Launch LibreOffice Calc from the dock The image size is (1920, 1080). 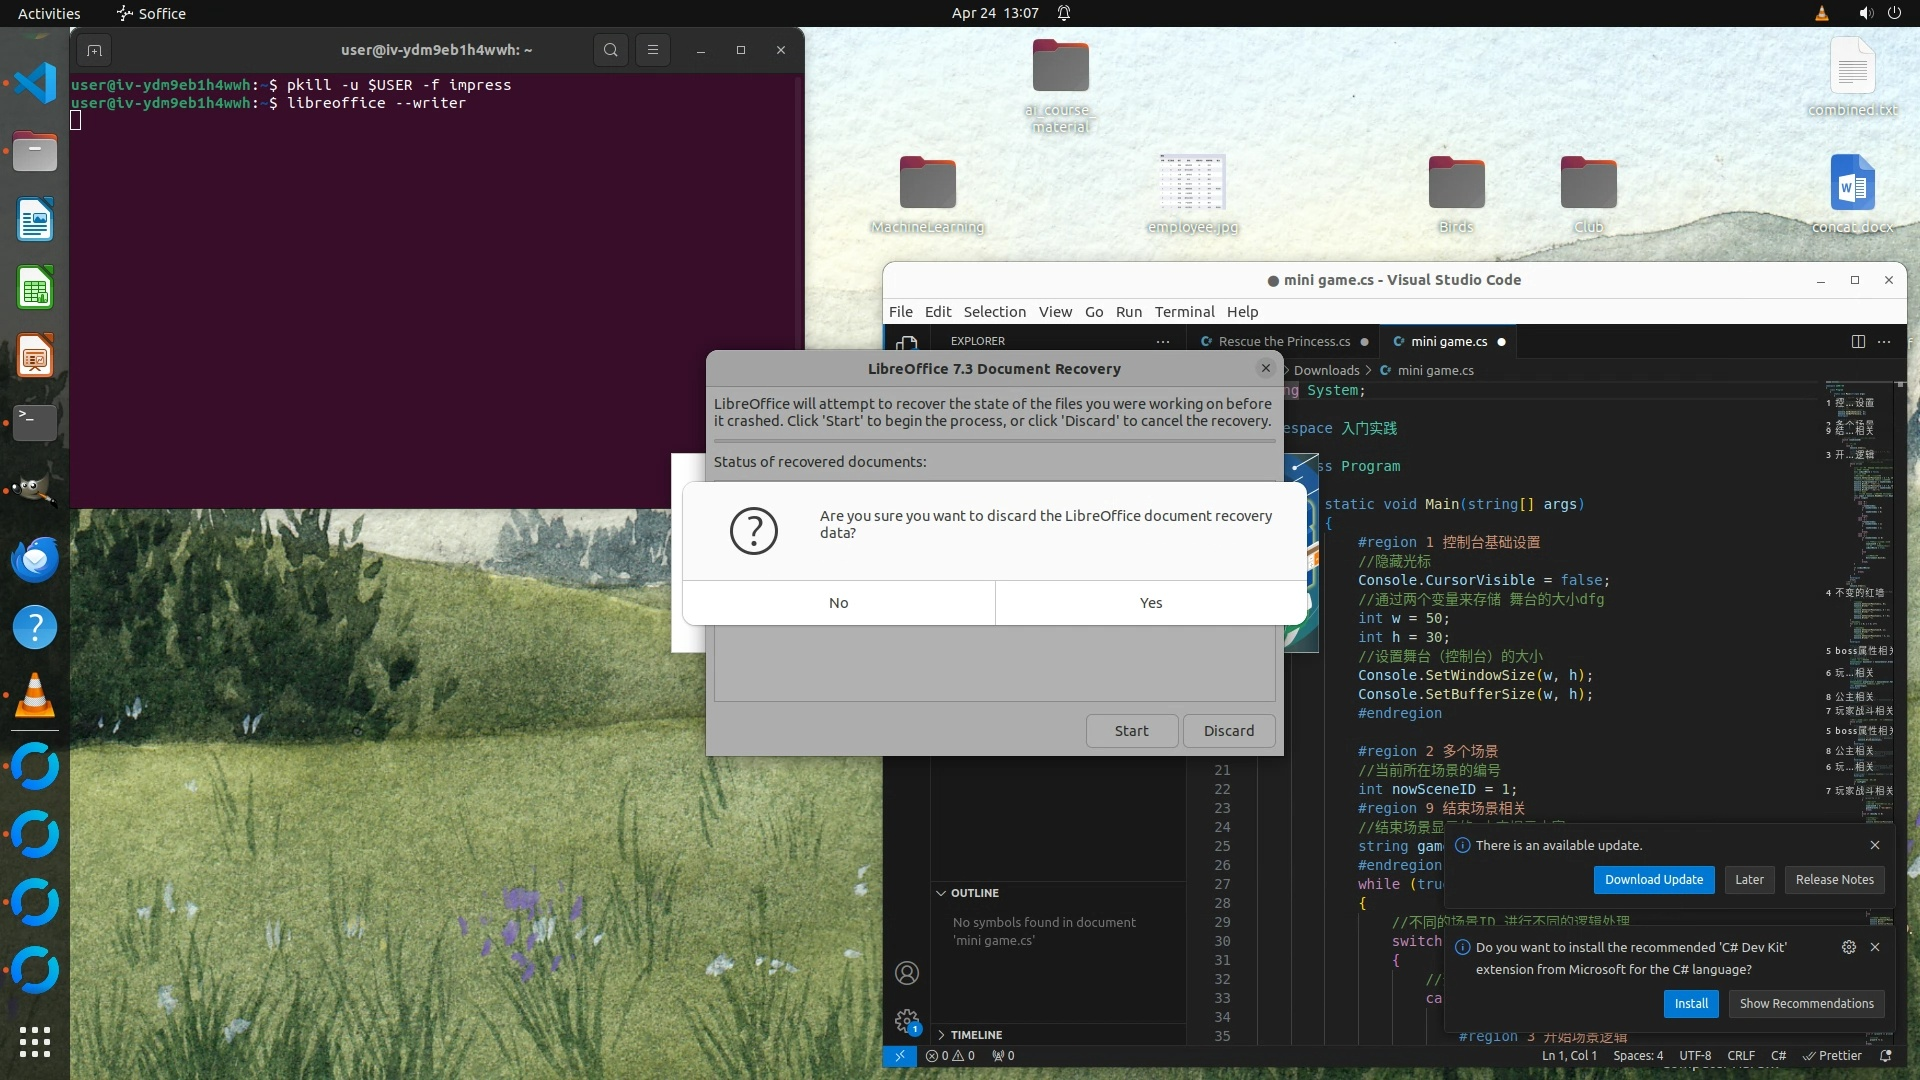click(35, 290)
